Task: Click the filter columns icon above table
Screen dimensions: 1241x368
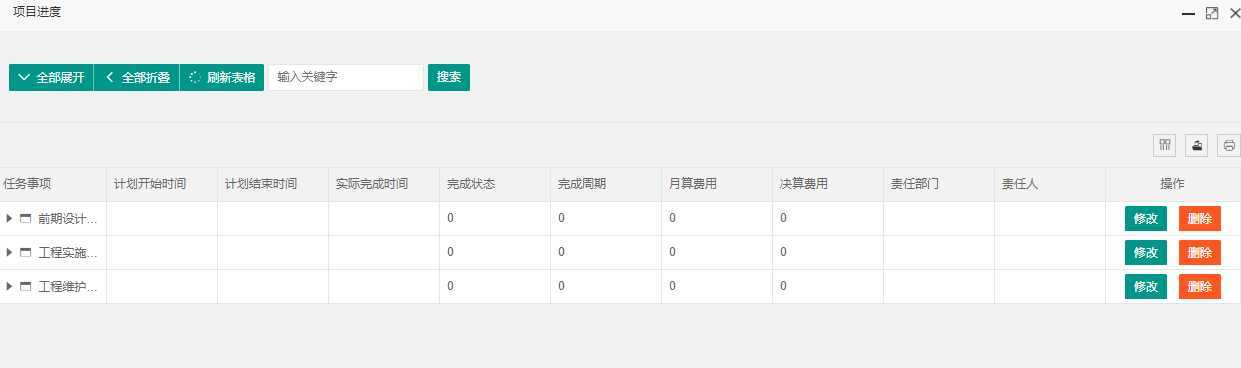Action: 1165,145
